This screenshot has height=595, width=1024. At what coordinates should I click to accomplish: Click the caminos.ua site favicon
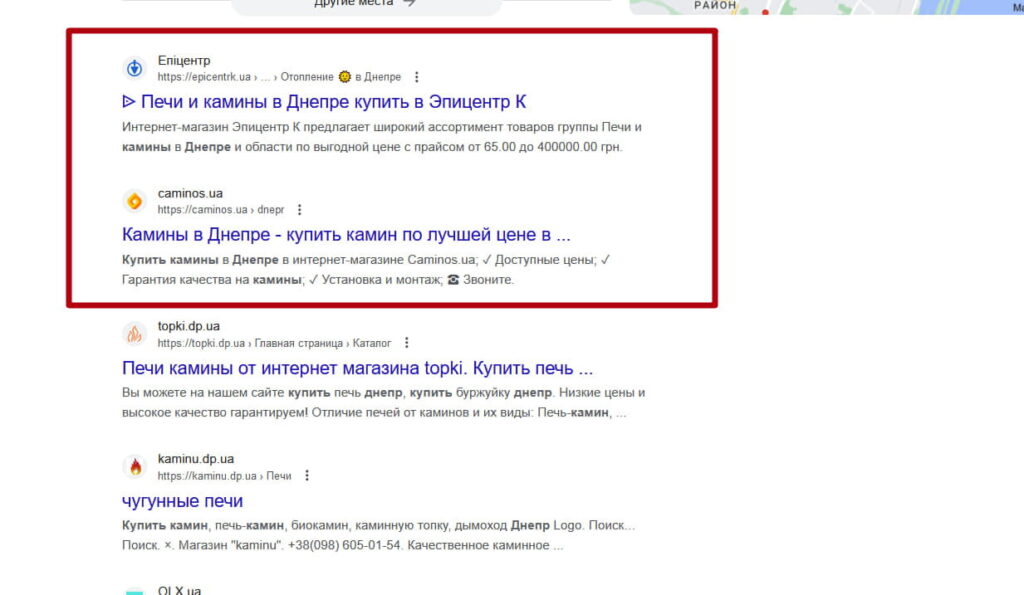[x=135, y=201]
